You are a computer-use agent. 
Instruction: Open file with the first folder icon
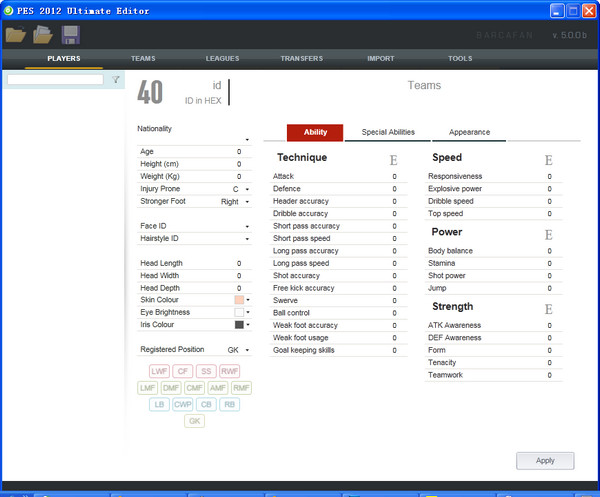point(16,34)
